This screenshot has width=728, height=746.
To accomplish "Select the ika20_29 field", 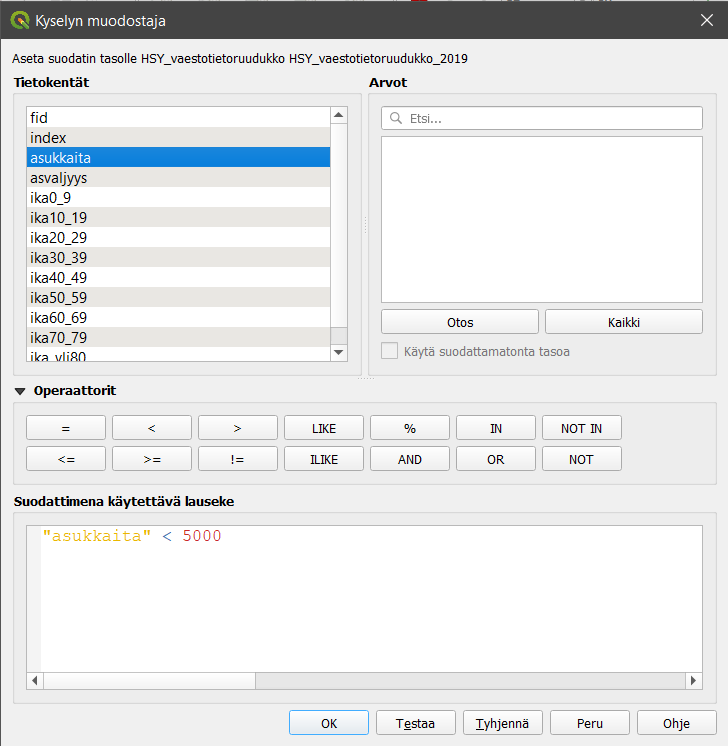I will (x=60, y=238).
